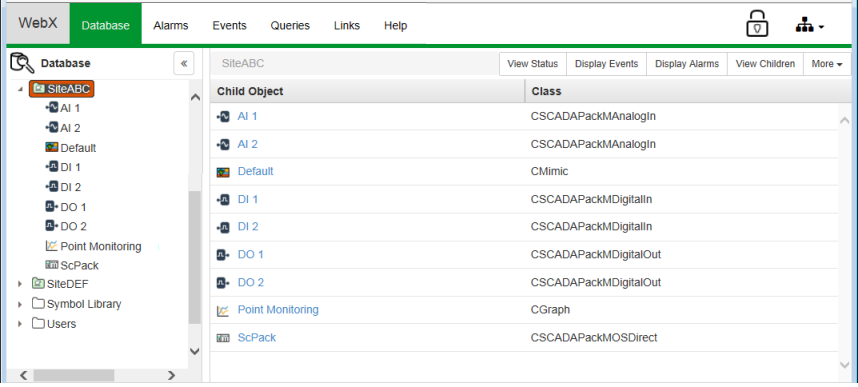
Task: Click the View Status button
Action: click(533, 64)
